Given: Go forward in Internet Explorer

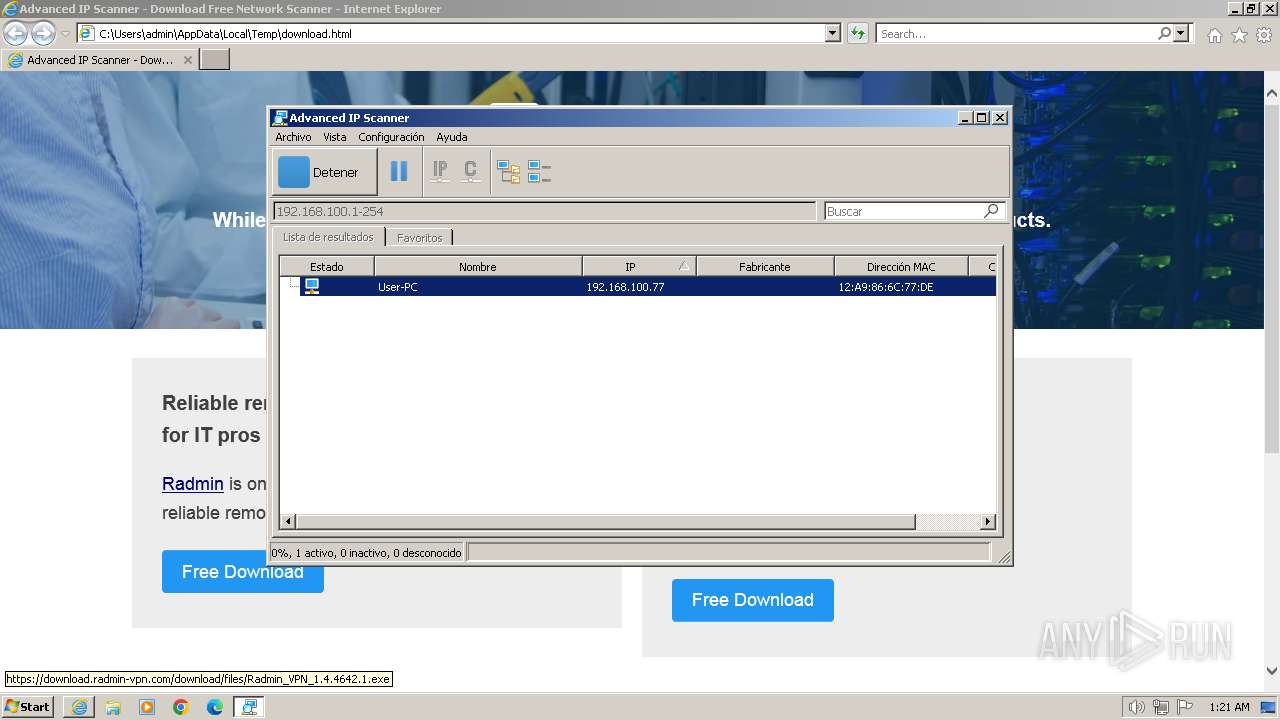Looking at the screenshot, I should coord(43,33).
